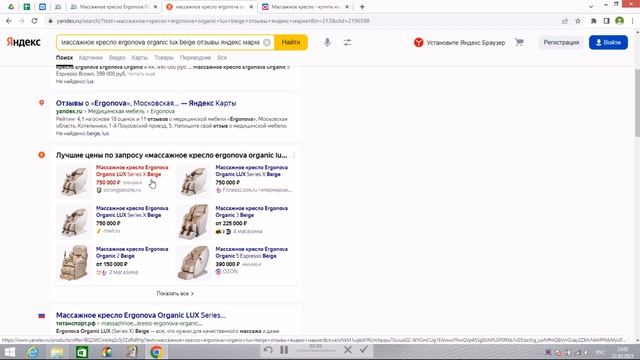Open the Chrome three-dot menu

click(x=633, y=21)
